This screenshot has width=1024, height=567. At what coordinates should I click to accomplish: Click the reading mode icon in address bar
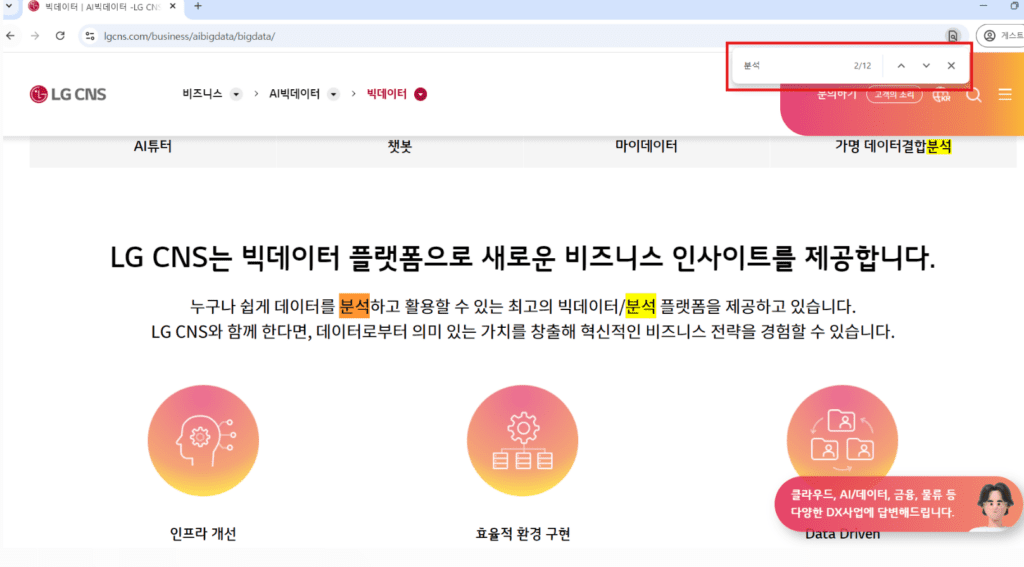[x=953, y=36]
